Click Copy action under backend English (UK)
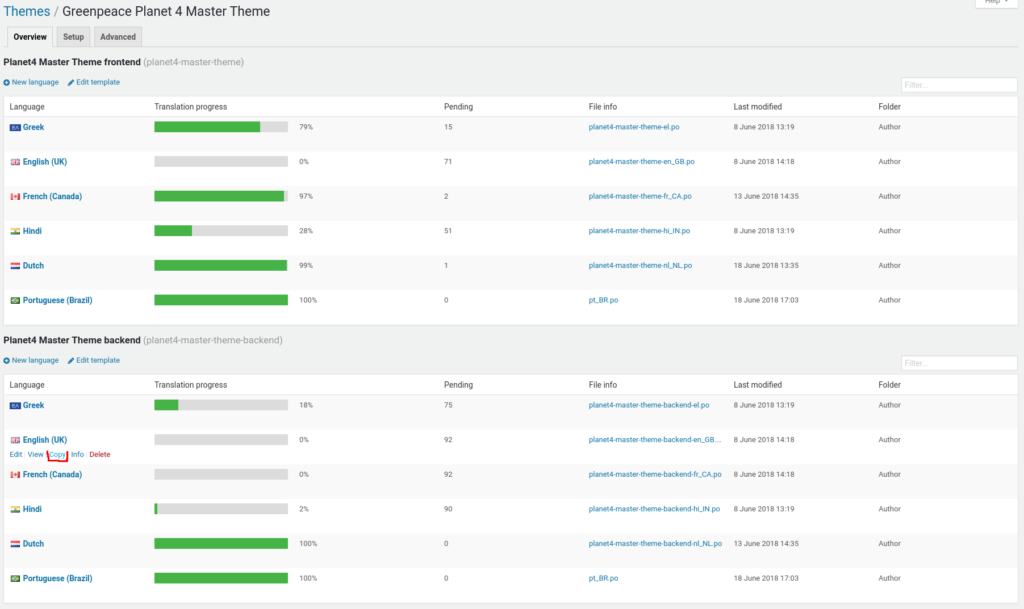The width and height of the screenshot is (1024, 609). tap(57, 454)
